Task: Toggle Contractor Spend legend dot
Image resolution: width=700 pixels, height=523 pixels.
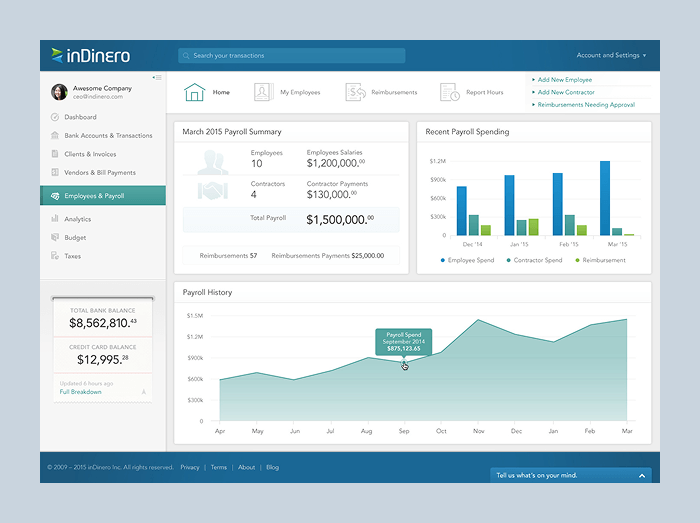Action: (x=508, y=260)
